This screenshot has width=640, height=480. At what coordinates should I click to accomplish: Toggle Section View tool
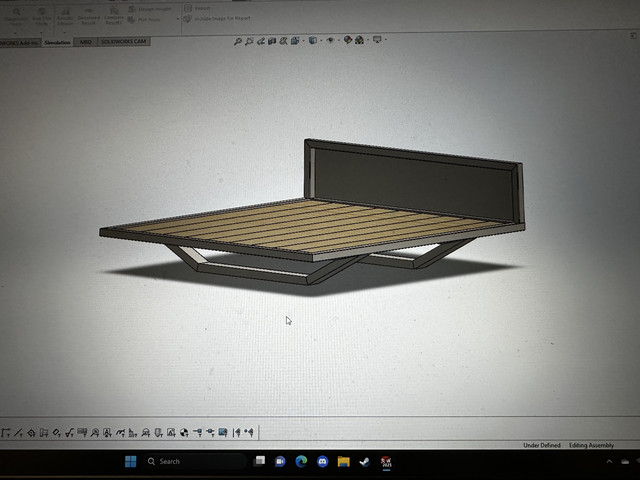coord(272,41)
